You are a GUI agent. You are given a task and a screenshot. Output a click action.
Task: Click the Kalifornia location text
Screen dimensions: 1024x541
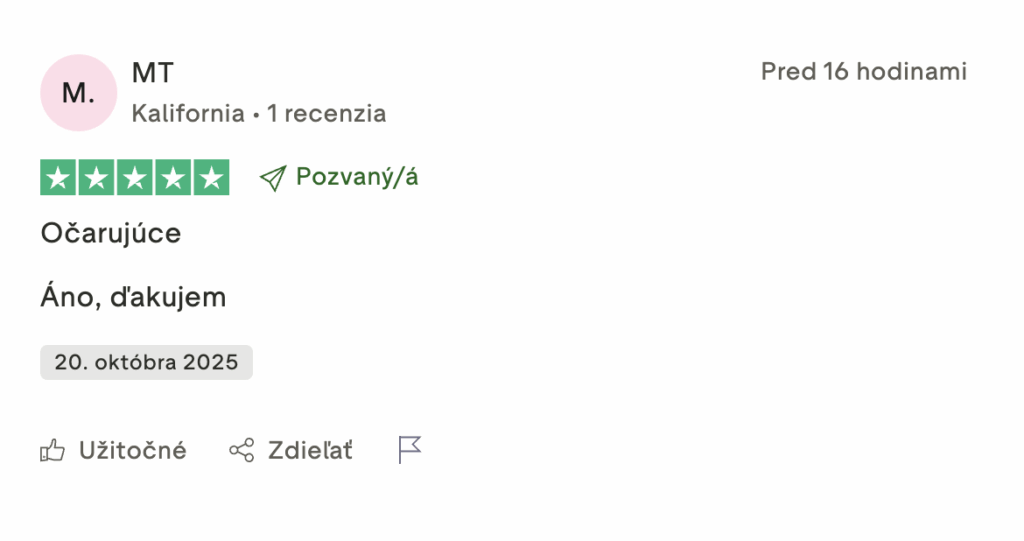188,114
